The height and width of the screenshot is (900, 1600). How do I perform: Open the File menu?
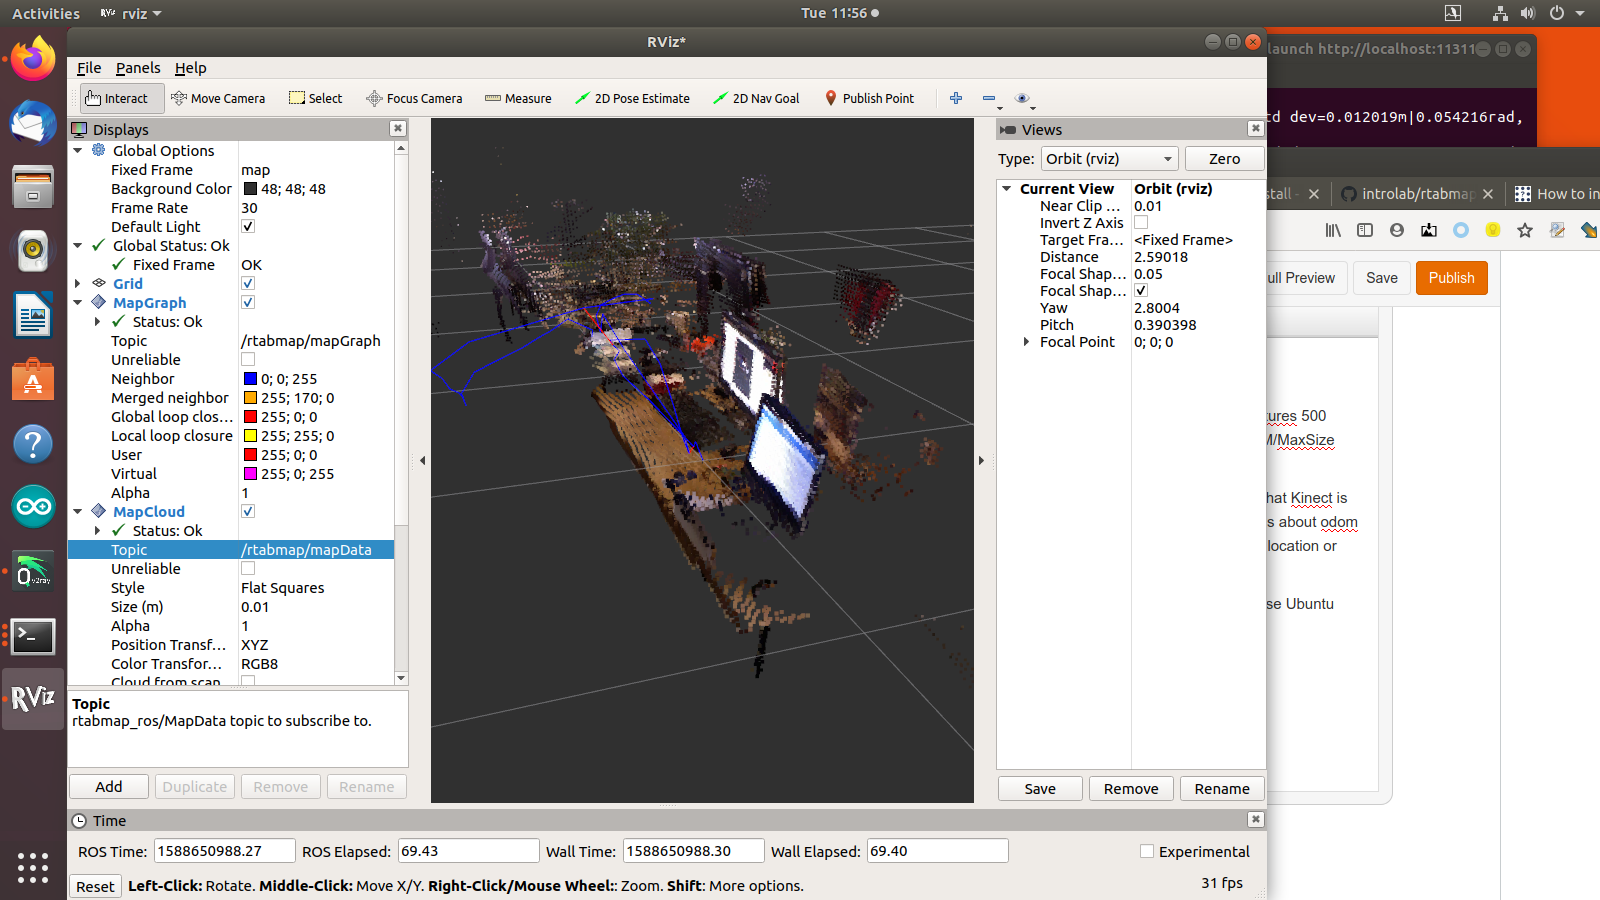[88, 68]
